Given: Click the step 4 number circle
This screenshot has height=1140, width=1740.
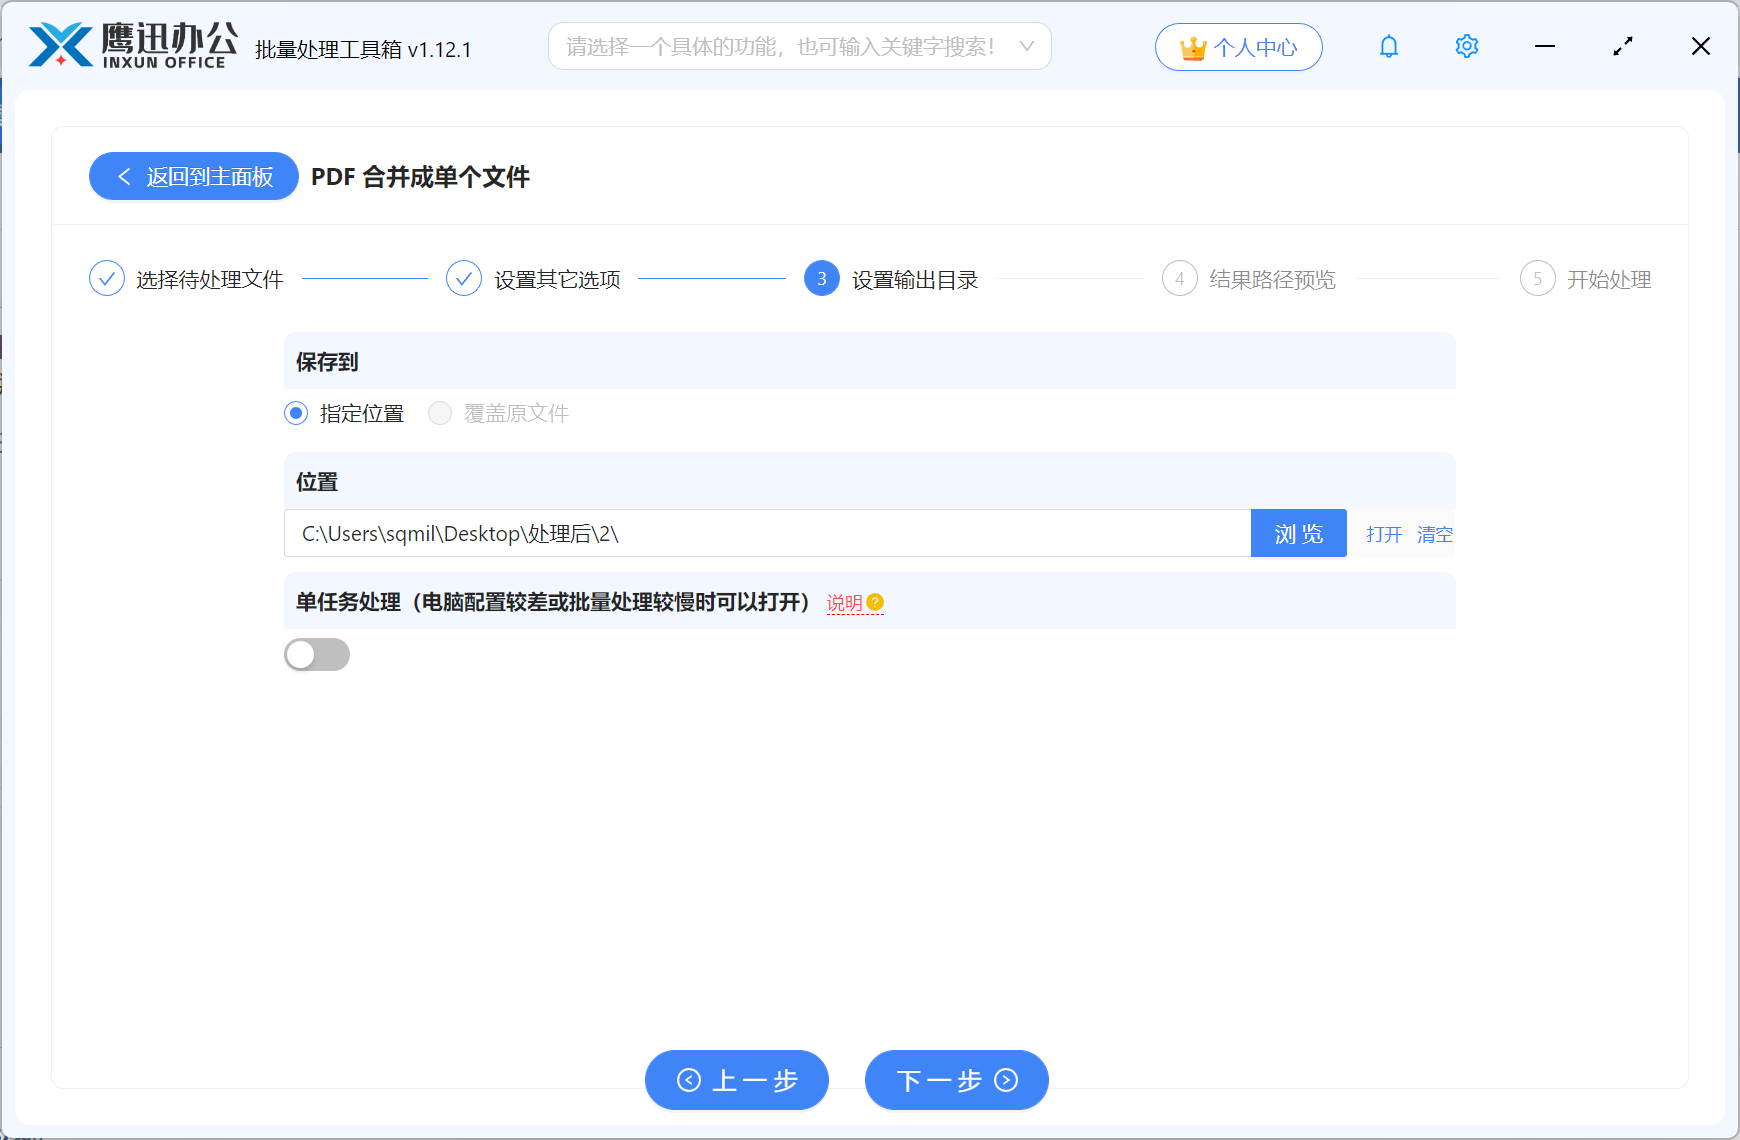Looking at the screenshot, I should (1179, 279).
